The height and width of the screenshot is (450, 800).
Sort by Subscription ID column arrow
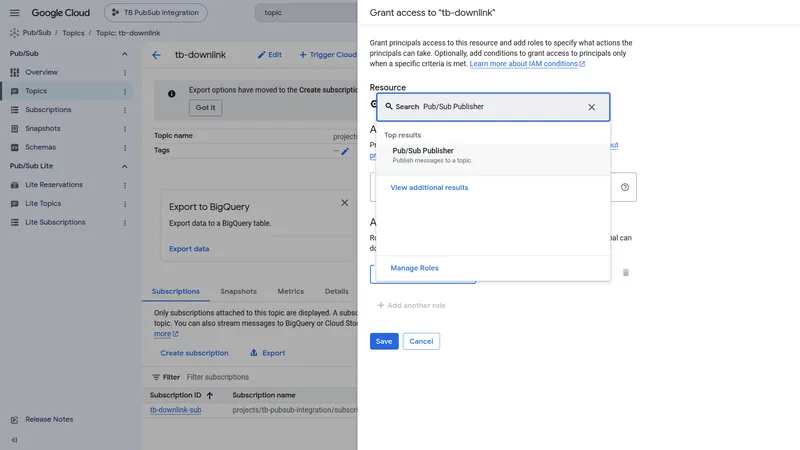pyautogui.click(x=210, y=395)
